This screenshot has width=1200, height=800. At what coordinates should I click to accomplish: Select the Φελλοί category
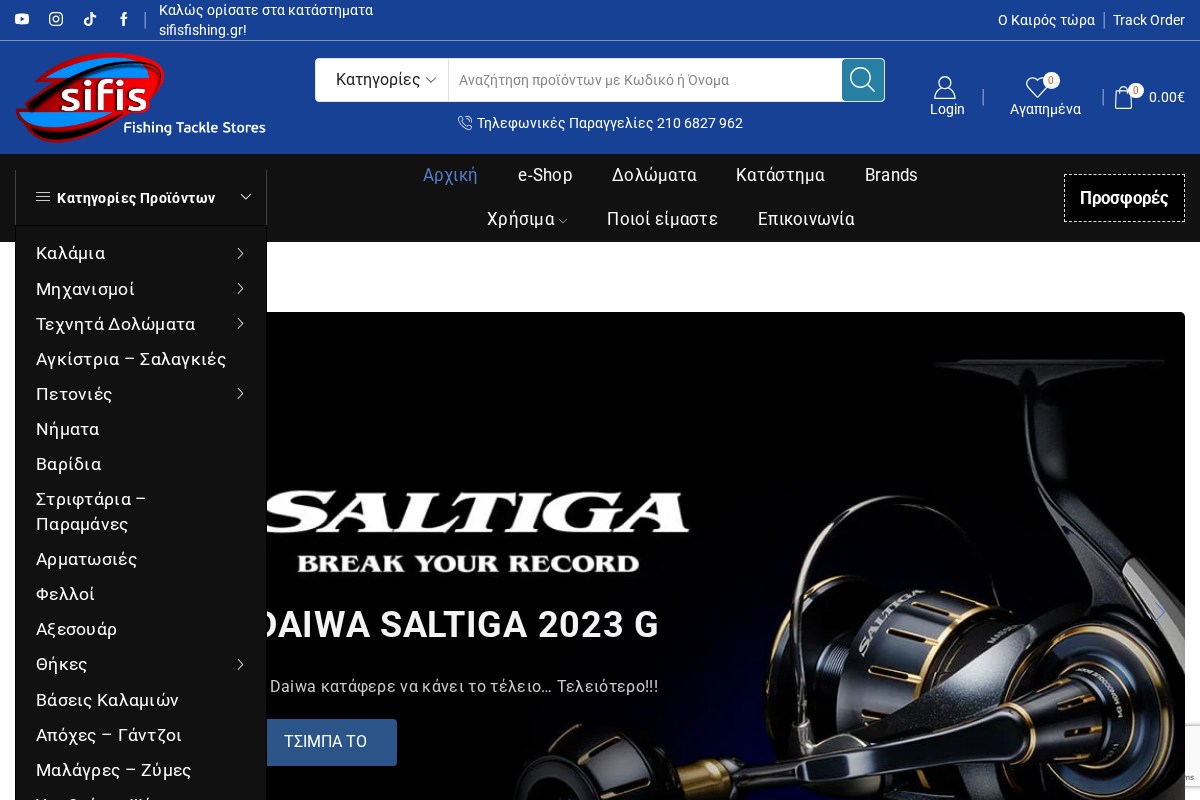[x=65, y=594]
